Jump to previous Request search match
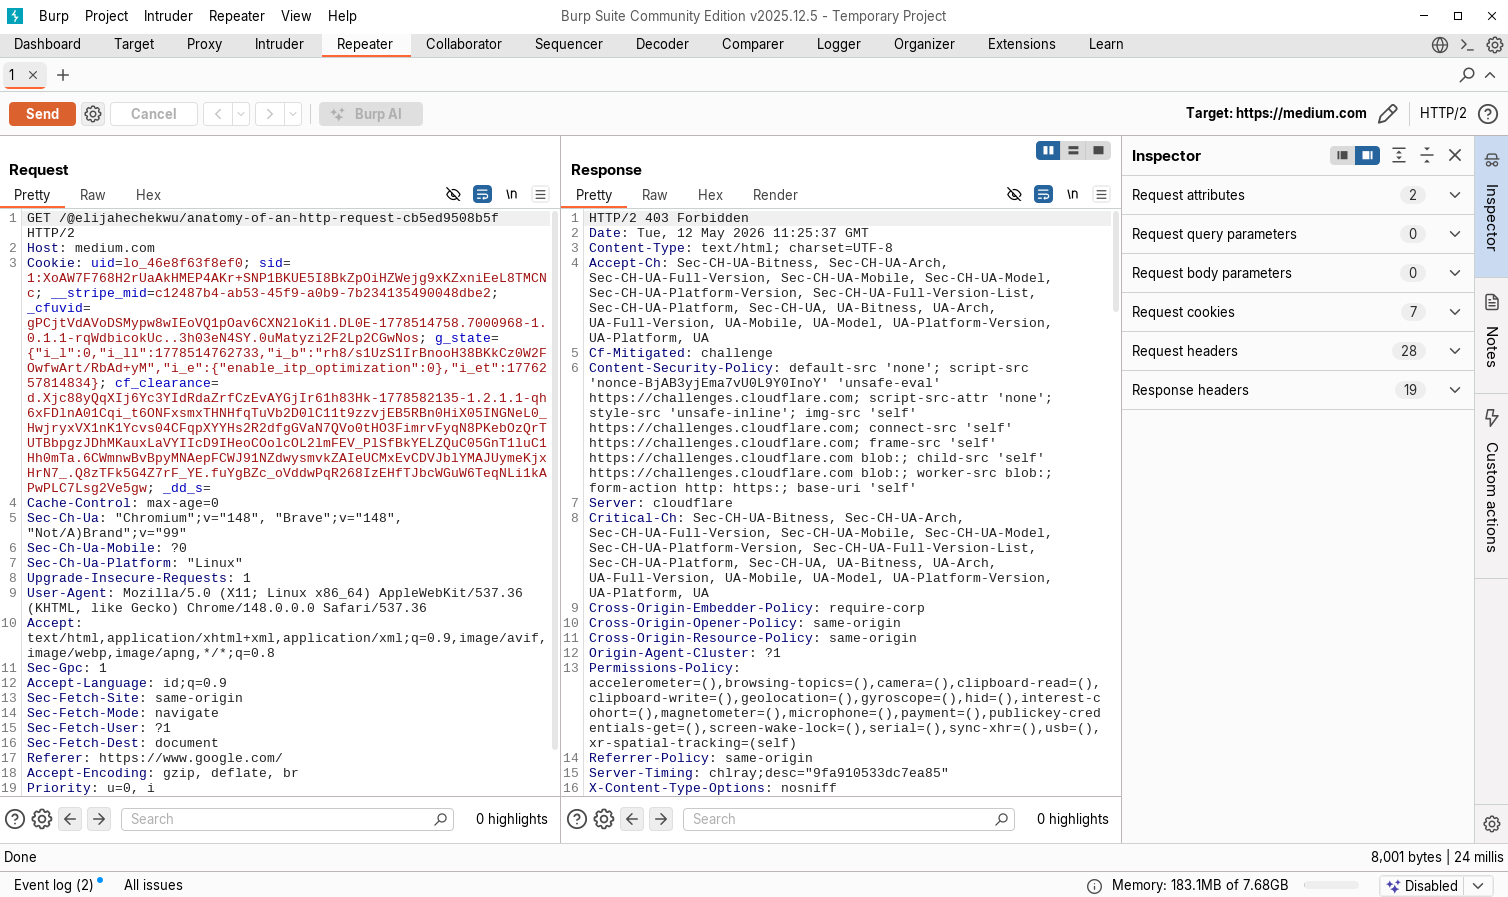 point(70,819)
